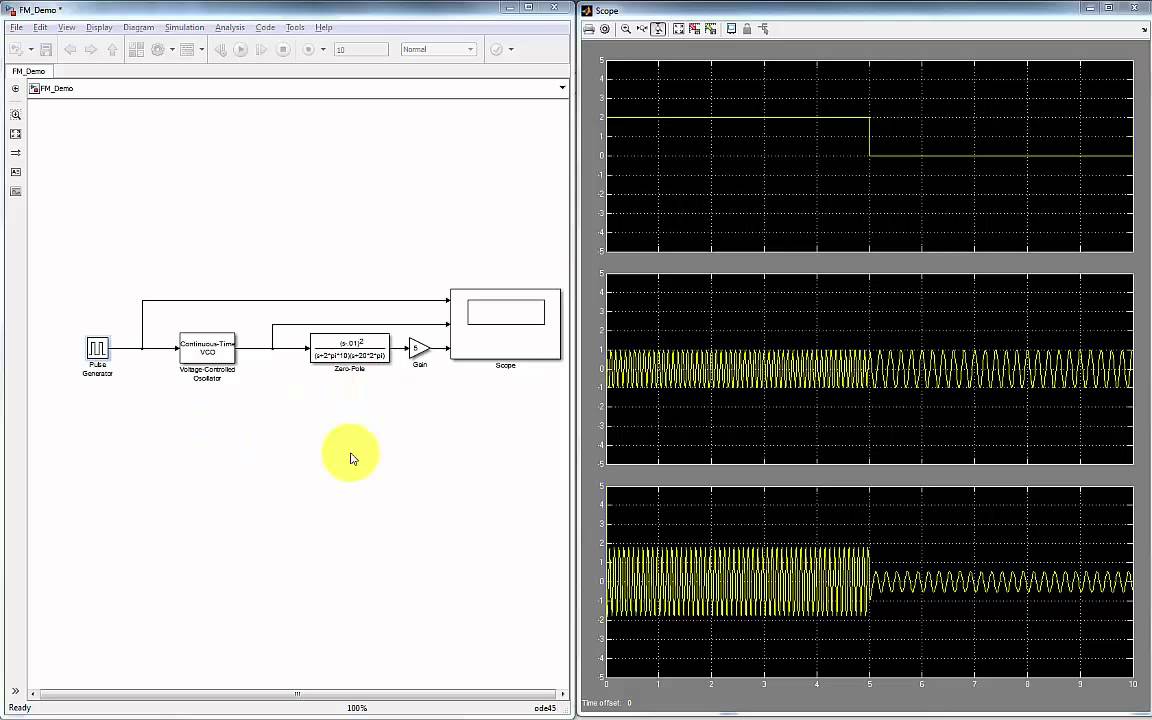Viewport: 1152px width, 720px height.
Task: Open the File menu
Action: click(16, 27)
